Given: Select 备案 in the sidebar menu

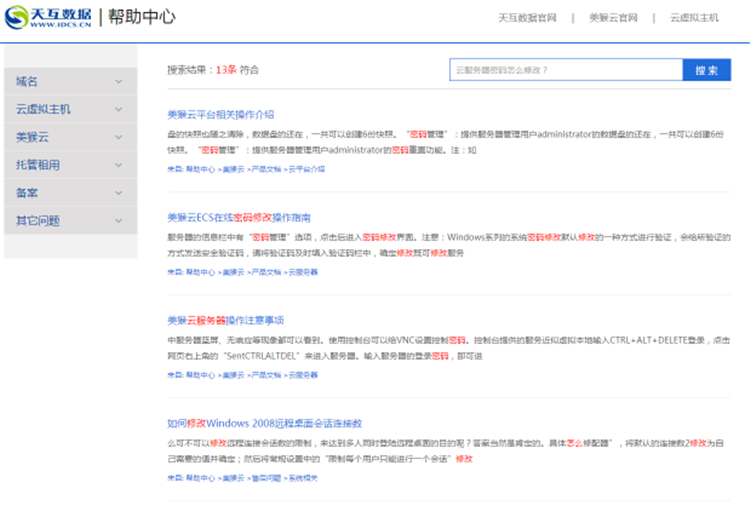Looking at the screenshot, I should coord(71,192).
